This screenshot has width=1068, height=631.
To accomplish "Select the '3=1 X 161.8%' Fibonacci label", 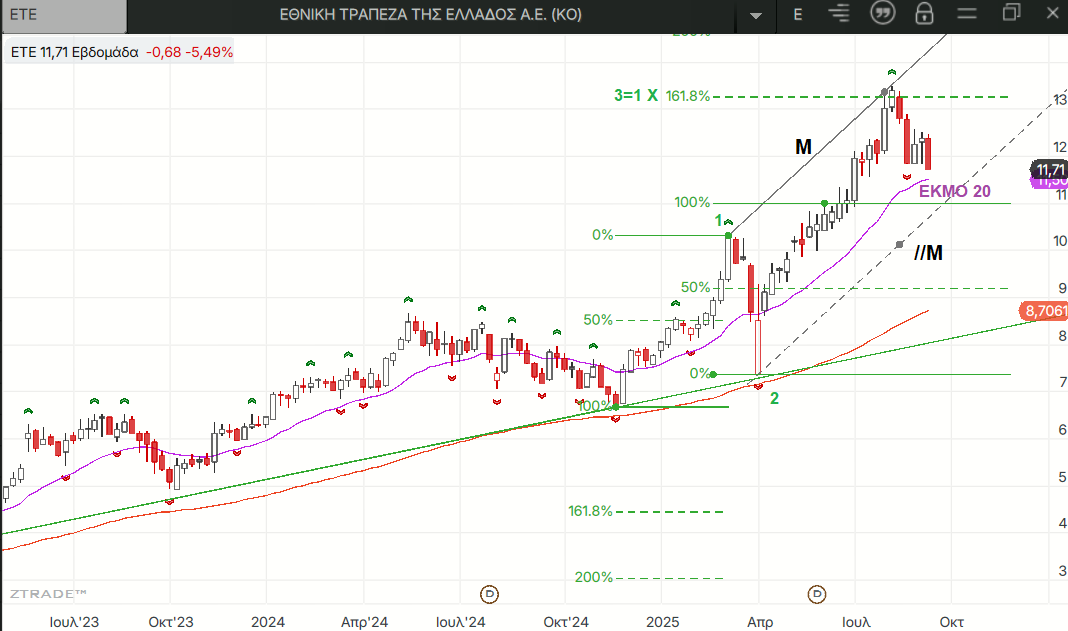I will (x=661, y=96).
